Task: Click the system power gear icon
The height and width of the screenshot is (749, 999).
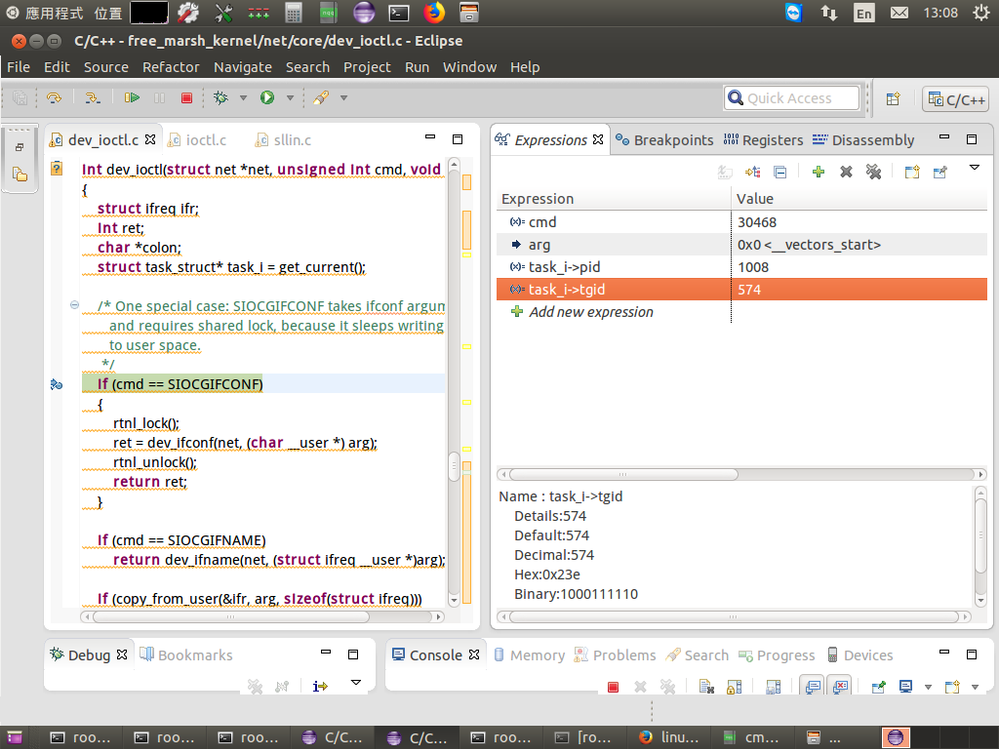Action: [x=981, y=13]
